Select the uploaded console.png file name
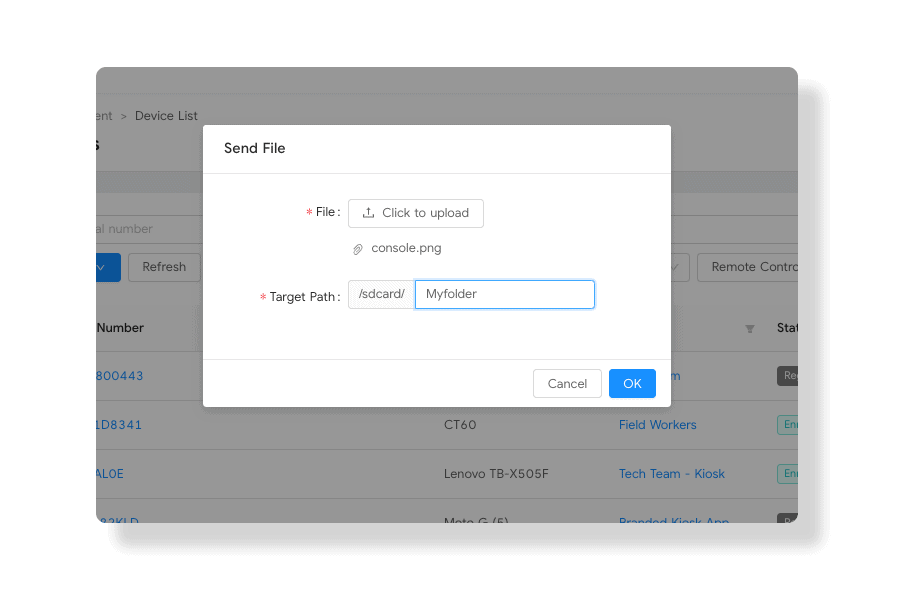 click(406, 248)
